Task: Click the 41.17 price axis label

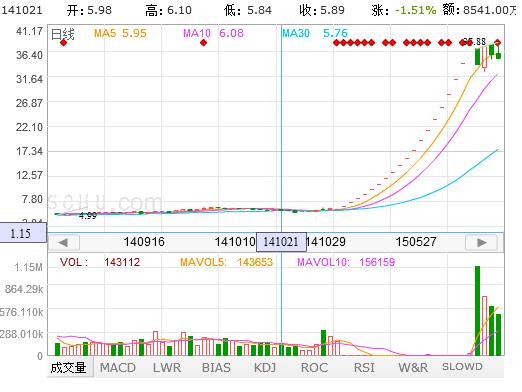Action: [x=30, y=31]
